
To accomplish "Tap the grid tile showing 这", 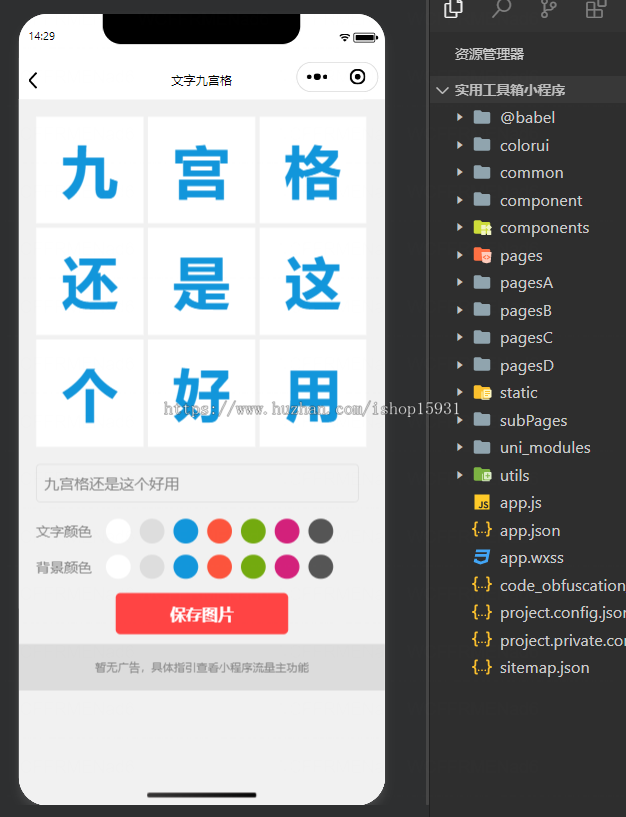I will (313, 281).
